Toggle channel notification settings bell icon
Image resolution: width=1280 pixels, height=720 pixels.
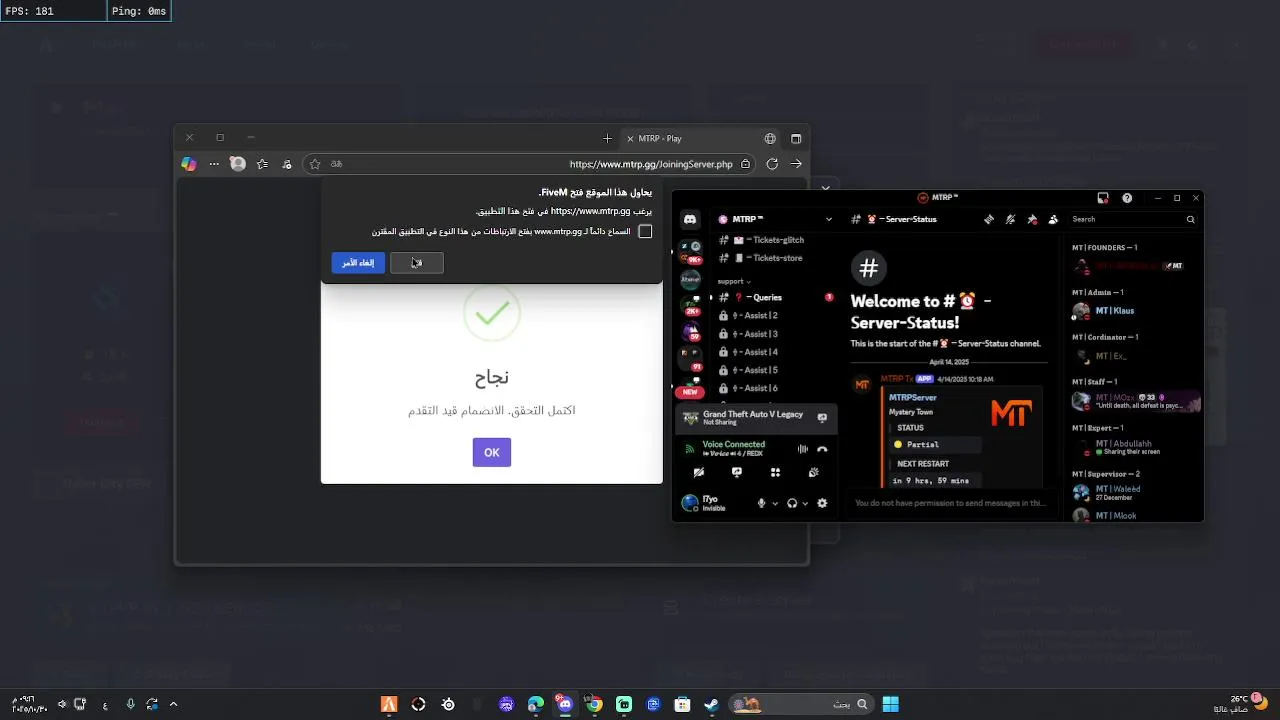point(1010,219)
